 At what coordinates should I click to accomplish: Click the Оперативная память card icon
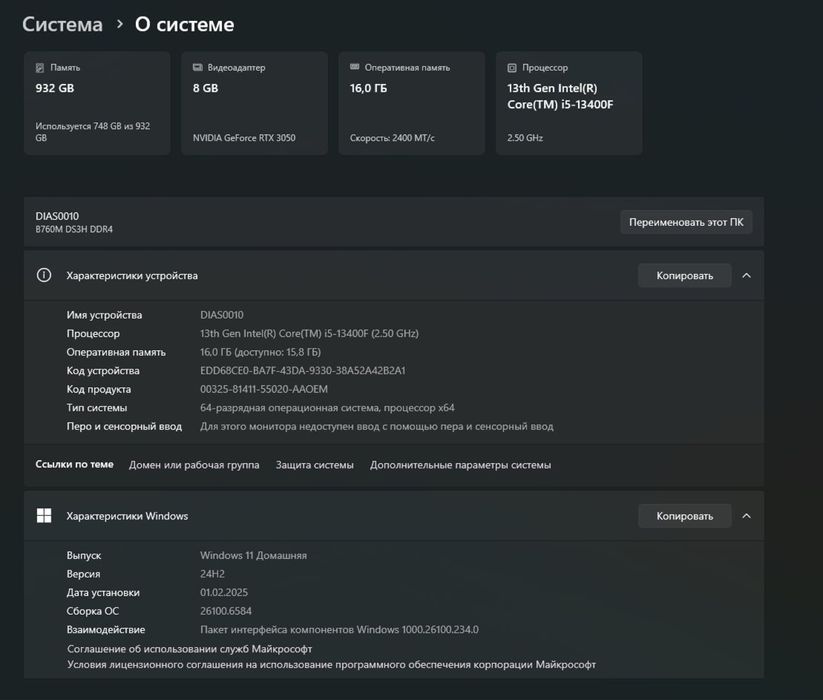(x=355, y=68)
